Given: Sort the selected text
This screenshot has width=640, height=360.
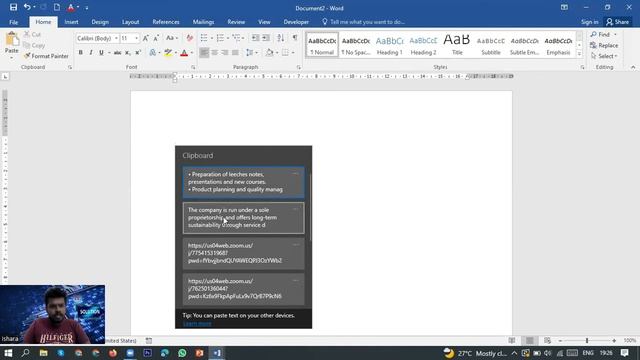Looking at the screenshot, I should coord(280,38).
